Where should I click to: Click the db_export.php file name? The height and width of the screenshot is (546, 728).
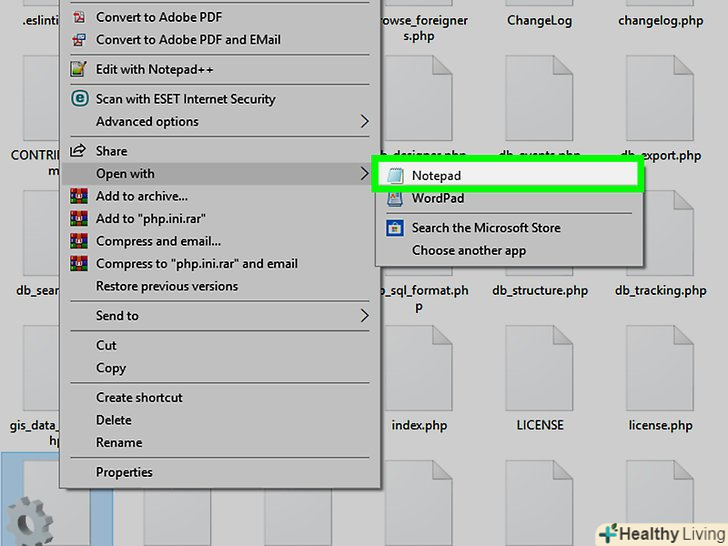tap(661, 156)
